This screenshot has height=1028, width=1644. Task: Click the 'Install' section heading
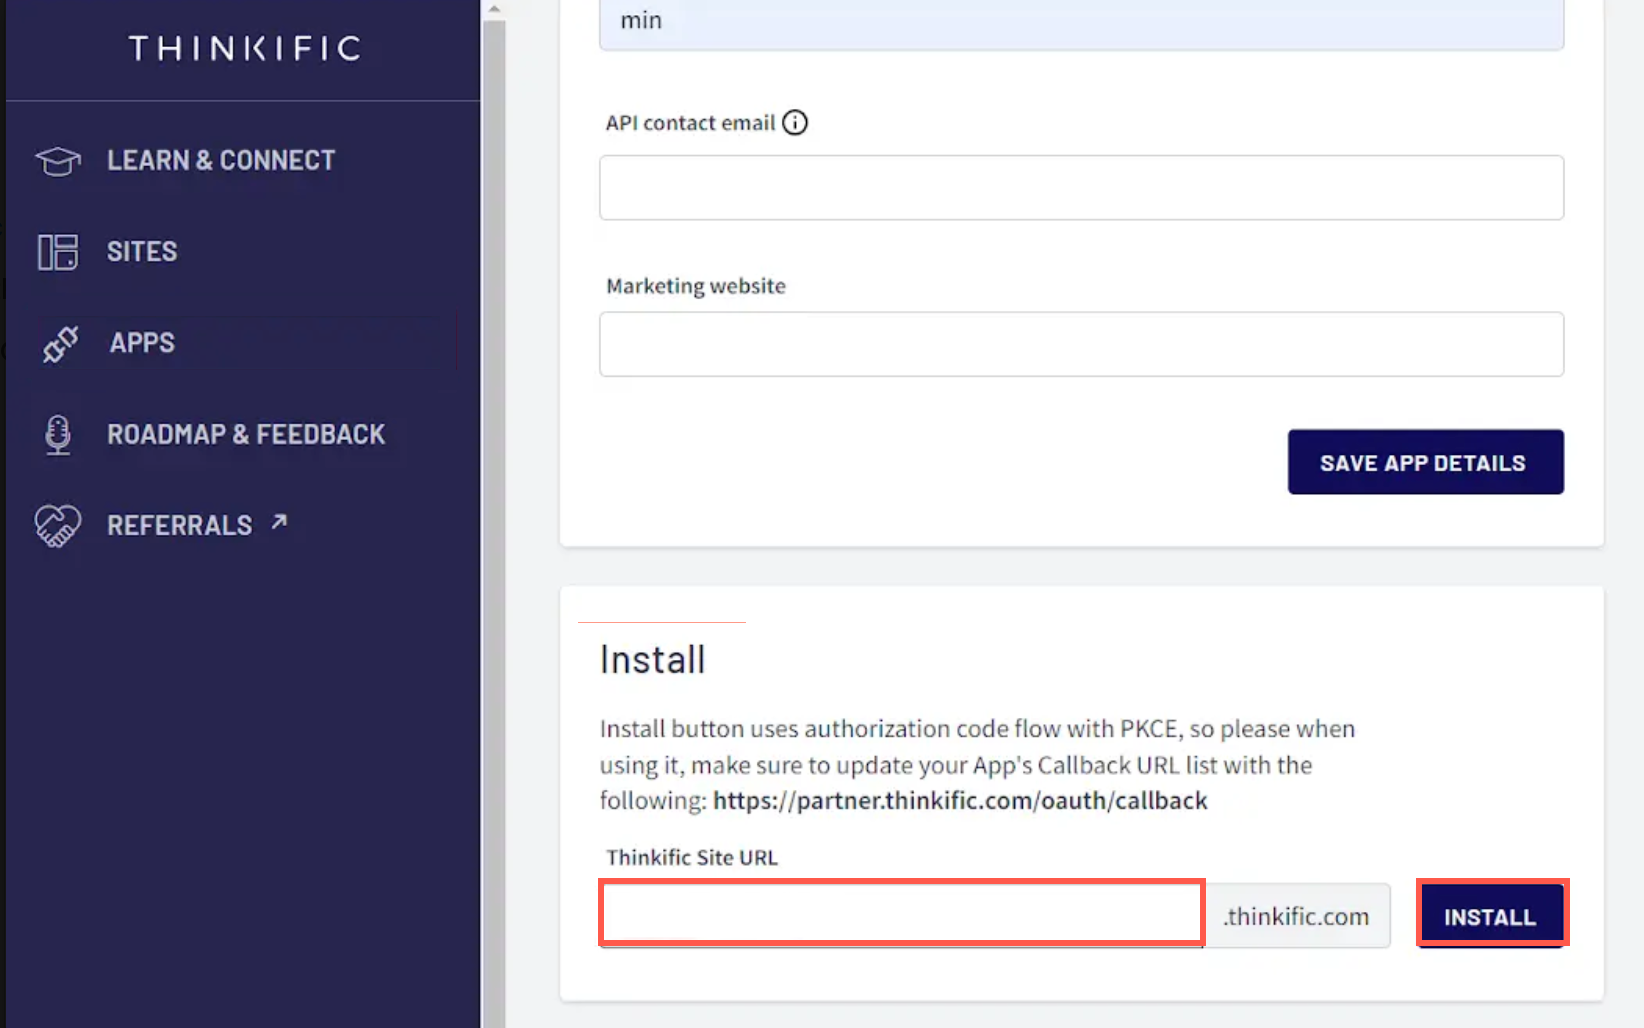tap(653, 660)
